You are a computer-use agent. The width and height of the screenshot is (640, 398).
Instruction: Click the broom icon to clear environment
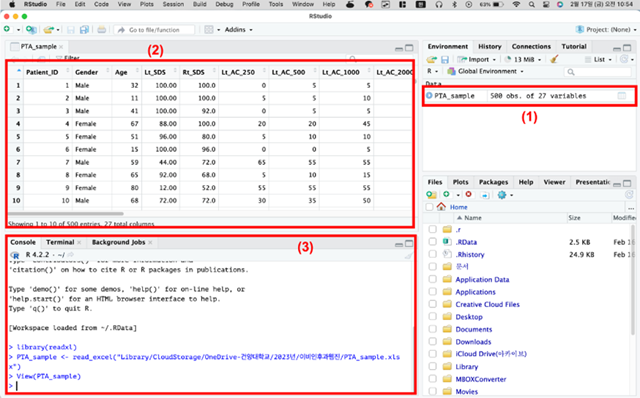tap(554, 60)
